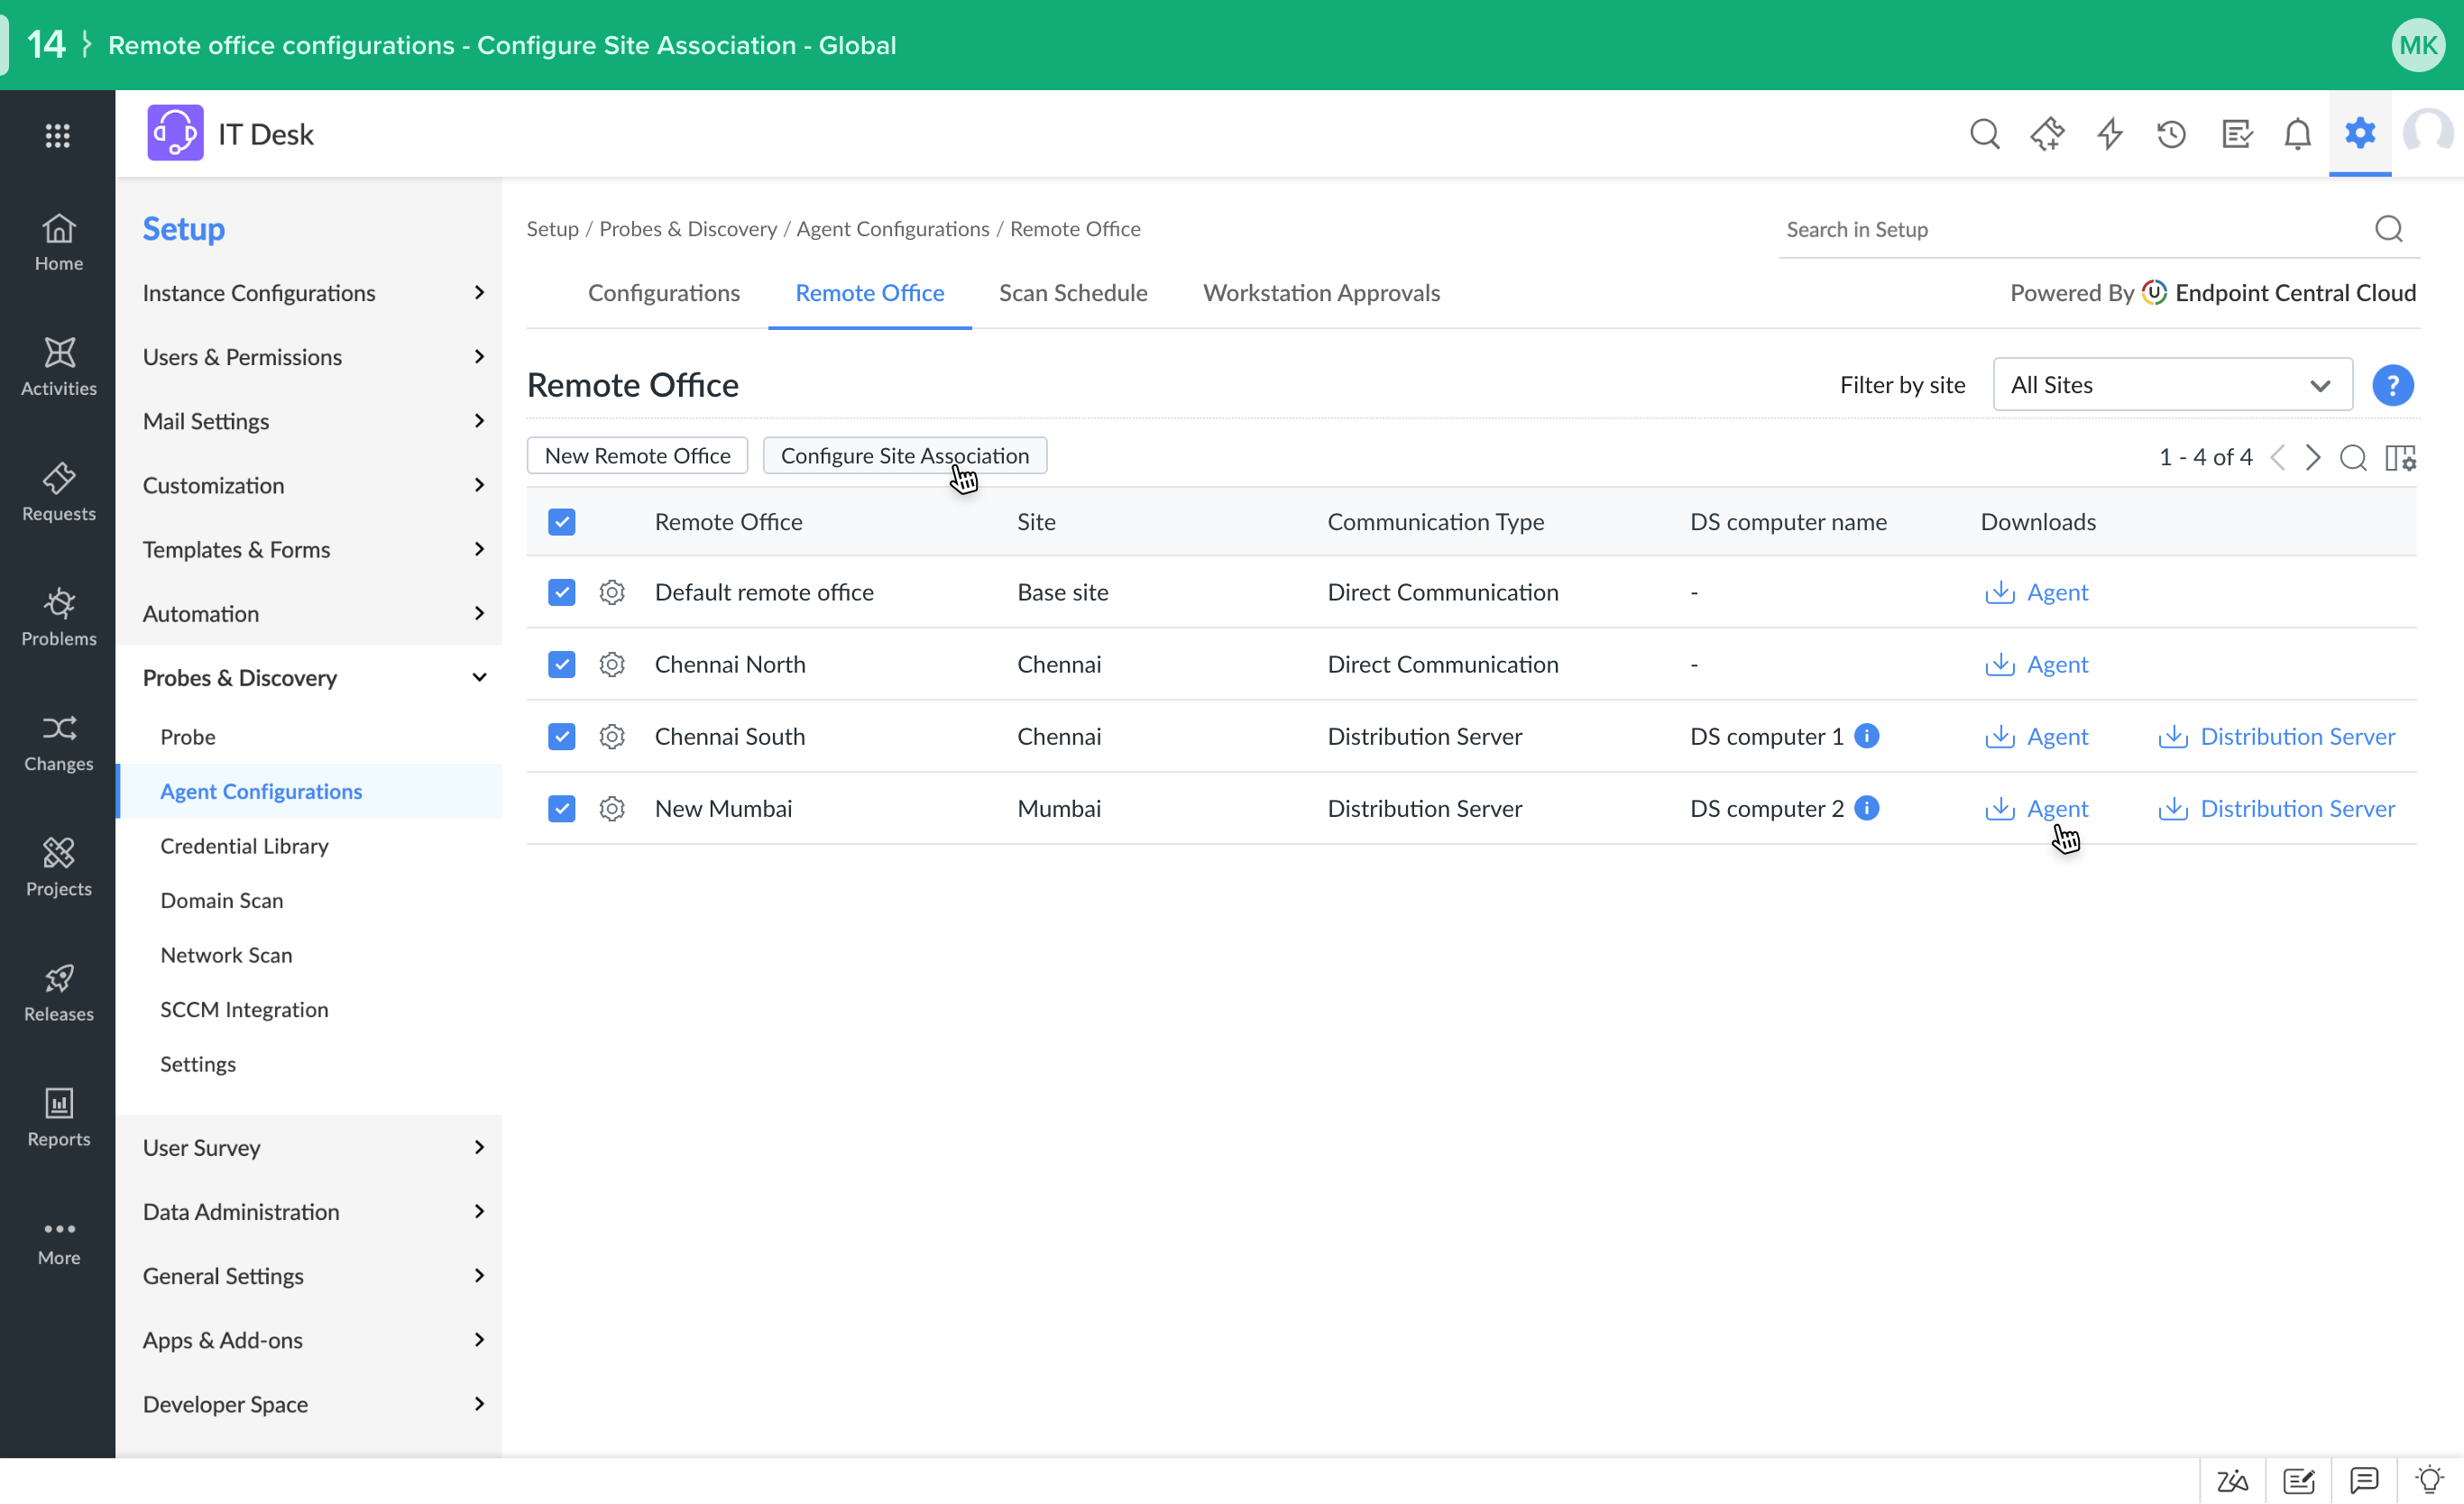Deselect the New Mumbai row checkbox
Image resolution: width=2464 pixels, height=1504 pixels.
pyautogui.click(x=562, y=809)
